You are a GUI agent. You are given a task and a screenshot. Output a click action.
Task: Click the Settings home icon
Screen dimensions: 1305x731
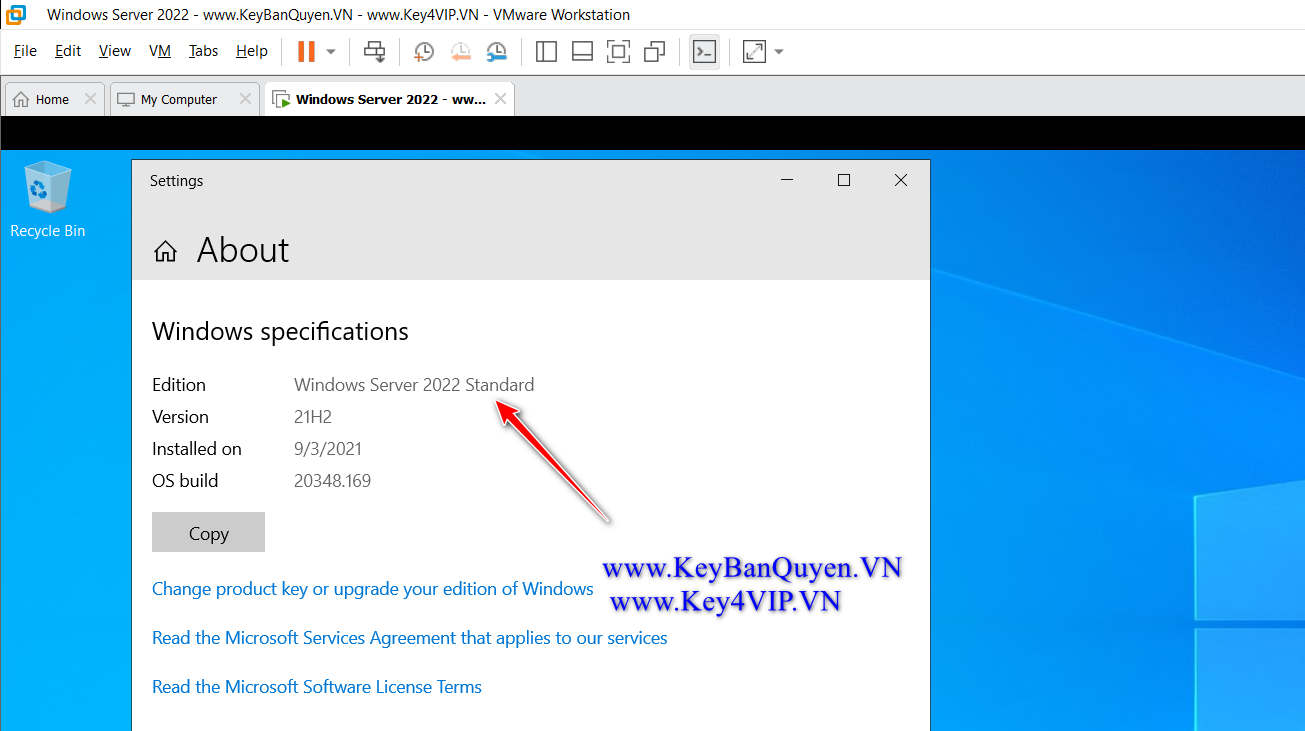point(165,251)
